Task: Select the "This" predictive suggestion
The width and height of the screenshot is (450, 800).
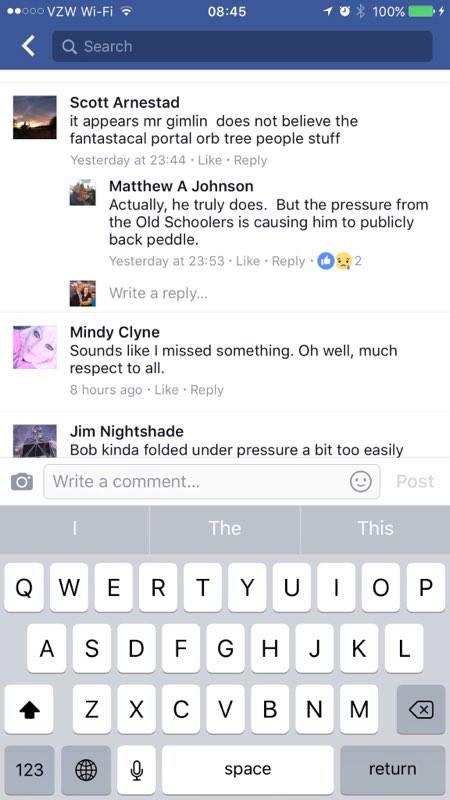Action: pyautogui.click(x=376, y=529)
